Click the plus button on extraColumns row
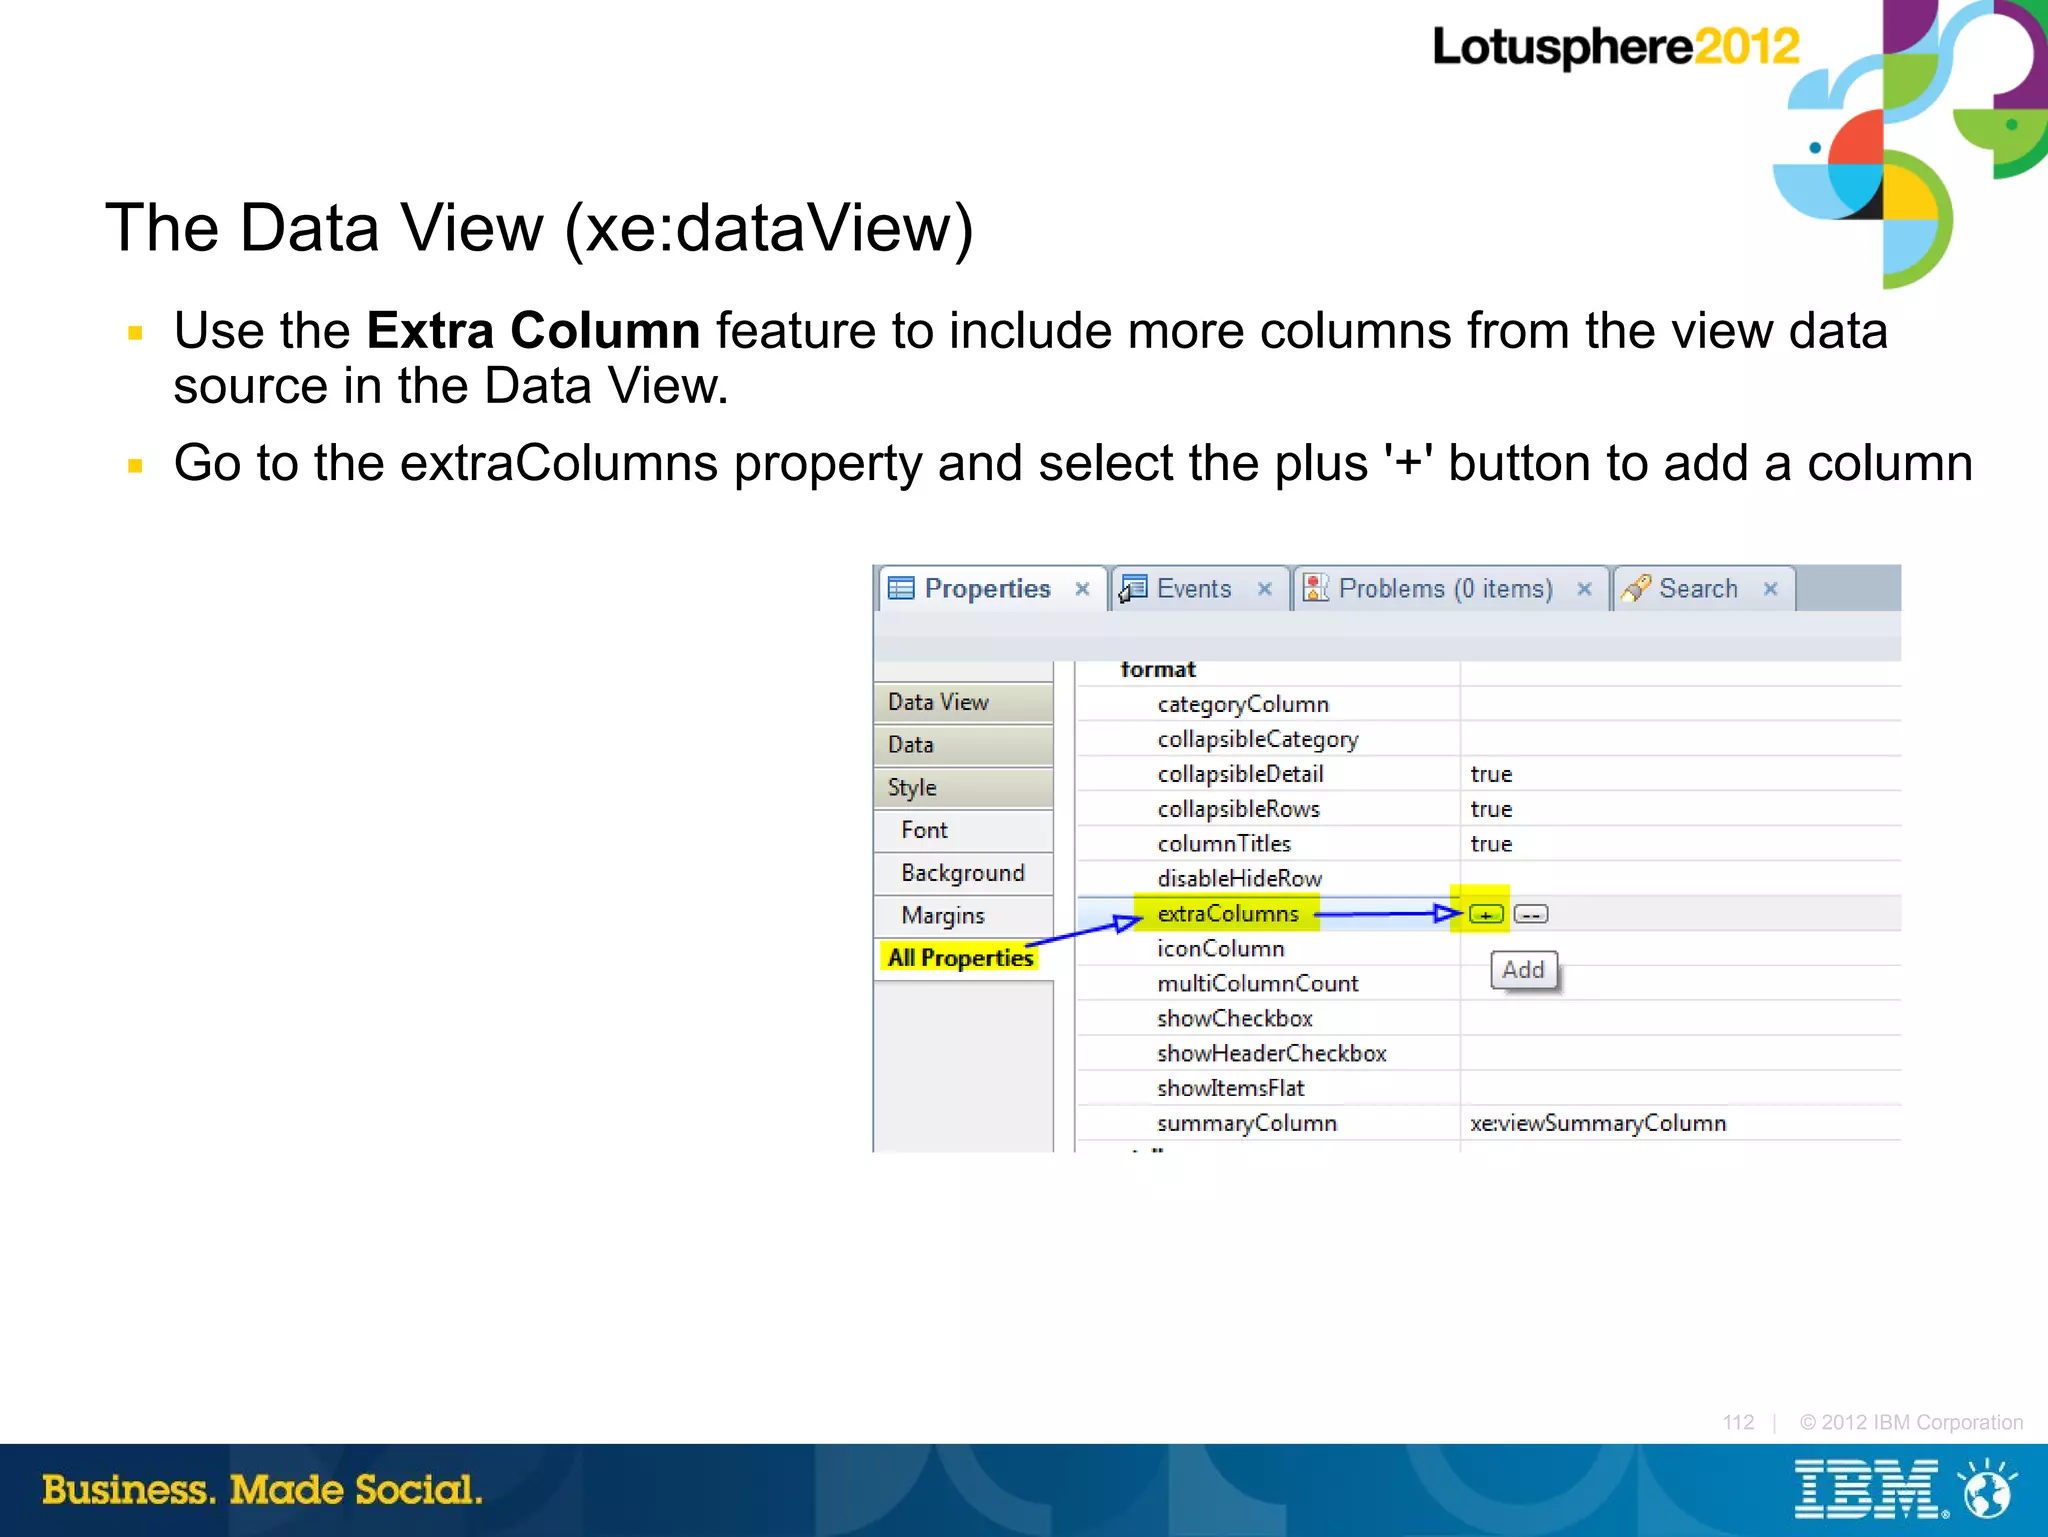2048x1537 pixels. [1486, 914]
